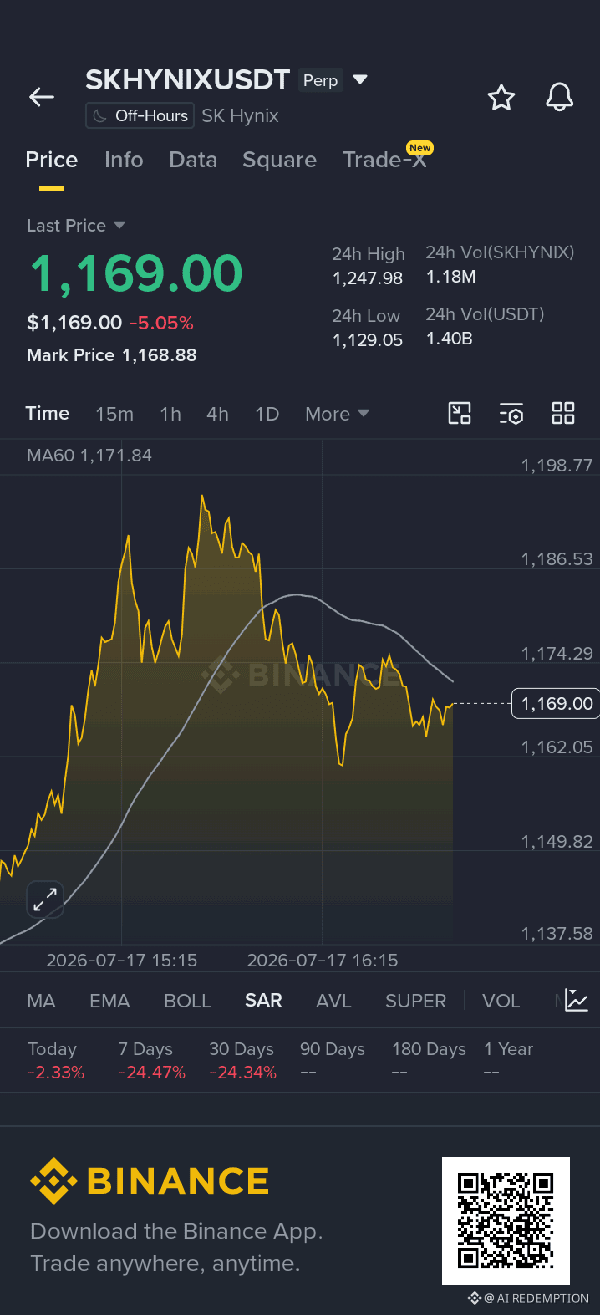
Task: Click the Binance logo in footer
Action: [150, 1182]
